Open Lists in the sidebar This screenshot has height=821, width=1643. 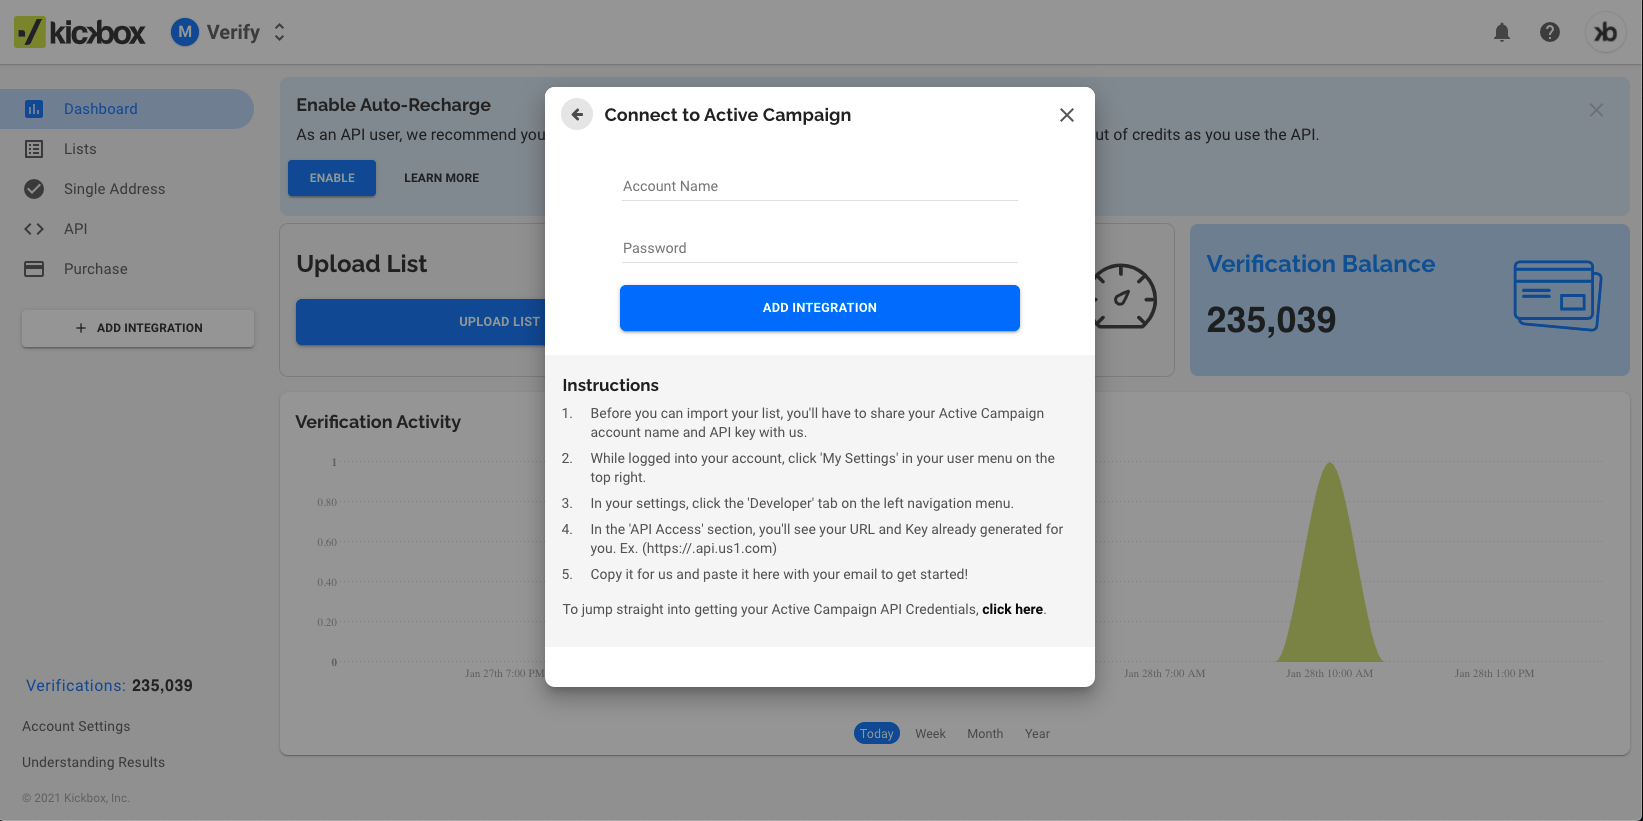127,149
